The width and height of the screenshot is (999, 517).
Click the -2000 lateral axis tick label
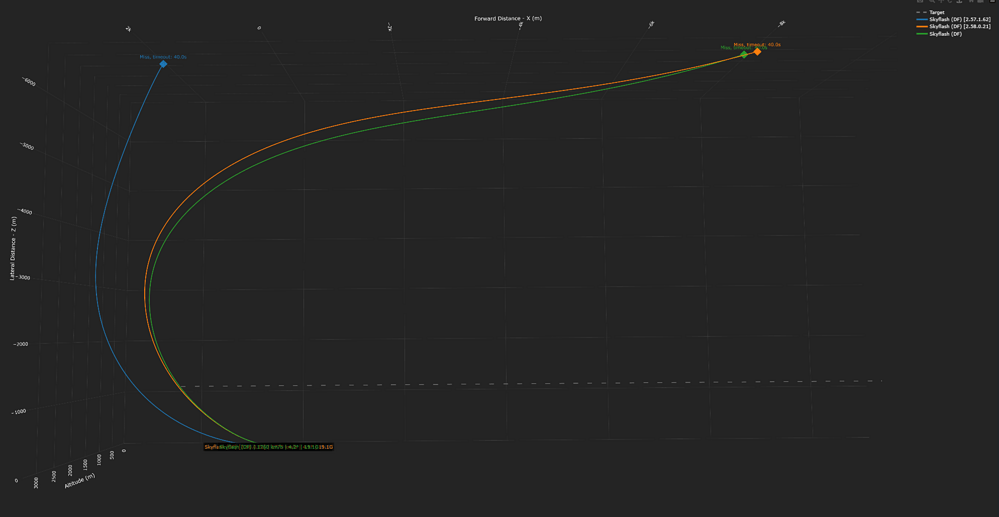click(x=20, y=344)
